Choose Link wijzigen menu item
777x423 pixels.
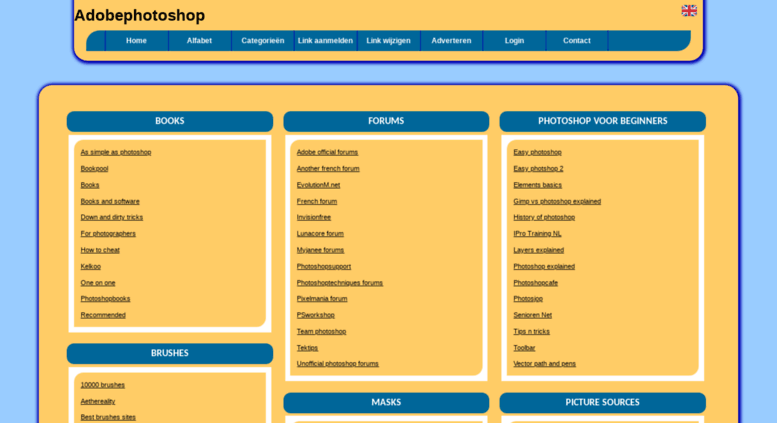click(388, 41)
